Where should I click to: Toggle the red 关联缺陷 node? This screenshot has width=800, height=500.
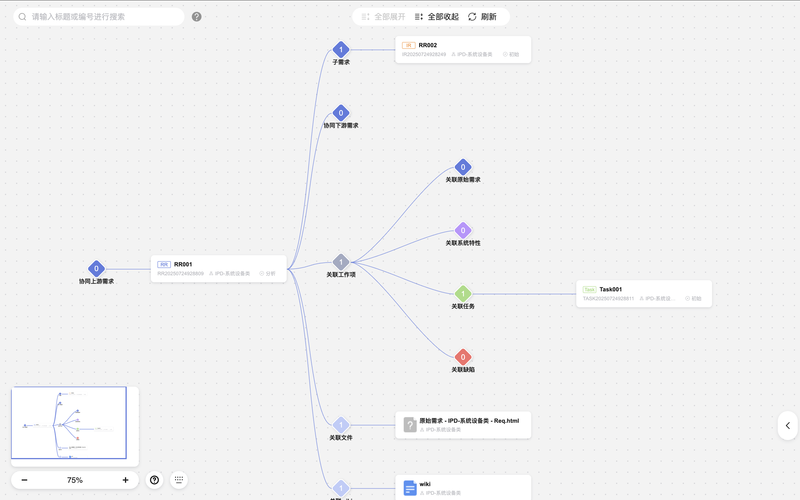tap(463, 357)
